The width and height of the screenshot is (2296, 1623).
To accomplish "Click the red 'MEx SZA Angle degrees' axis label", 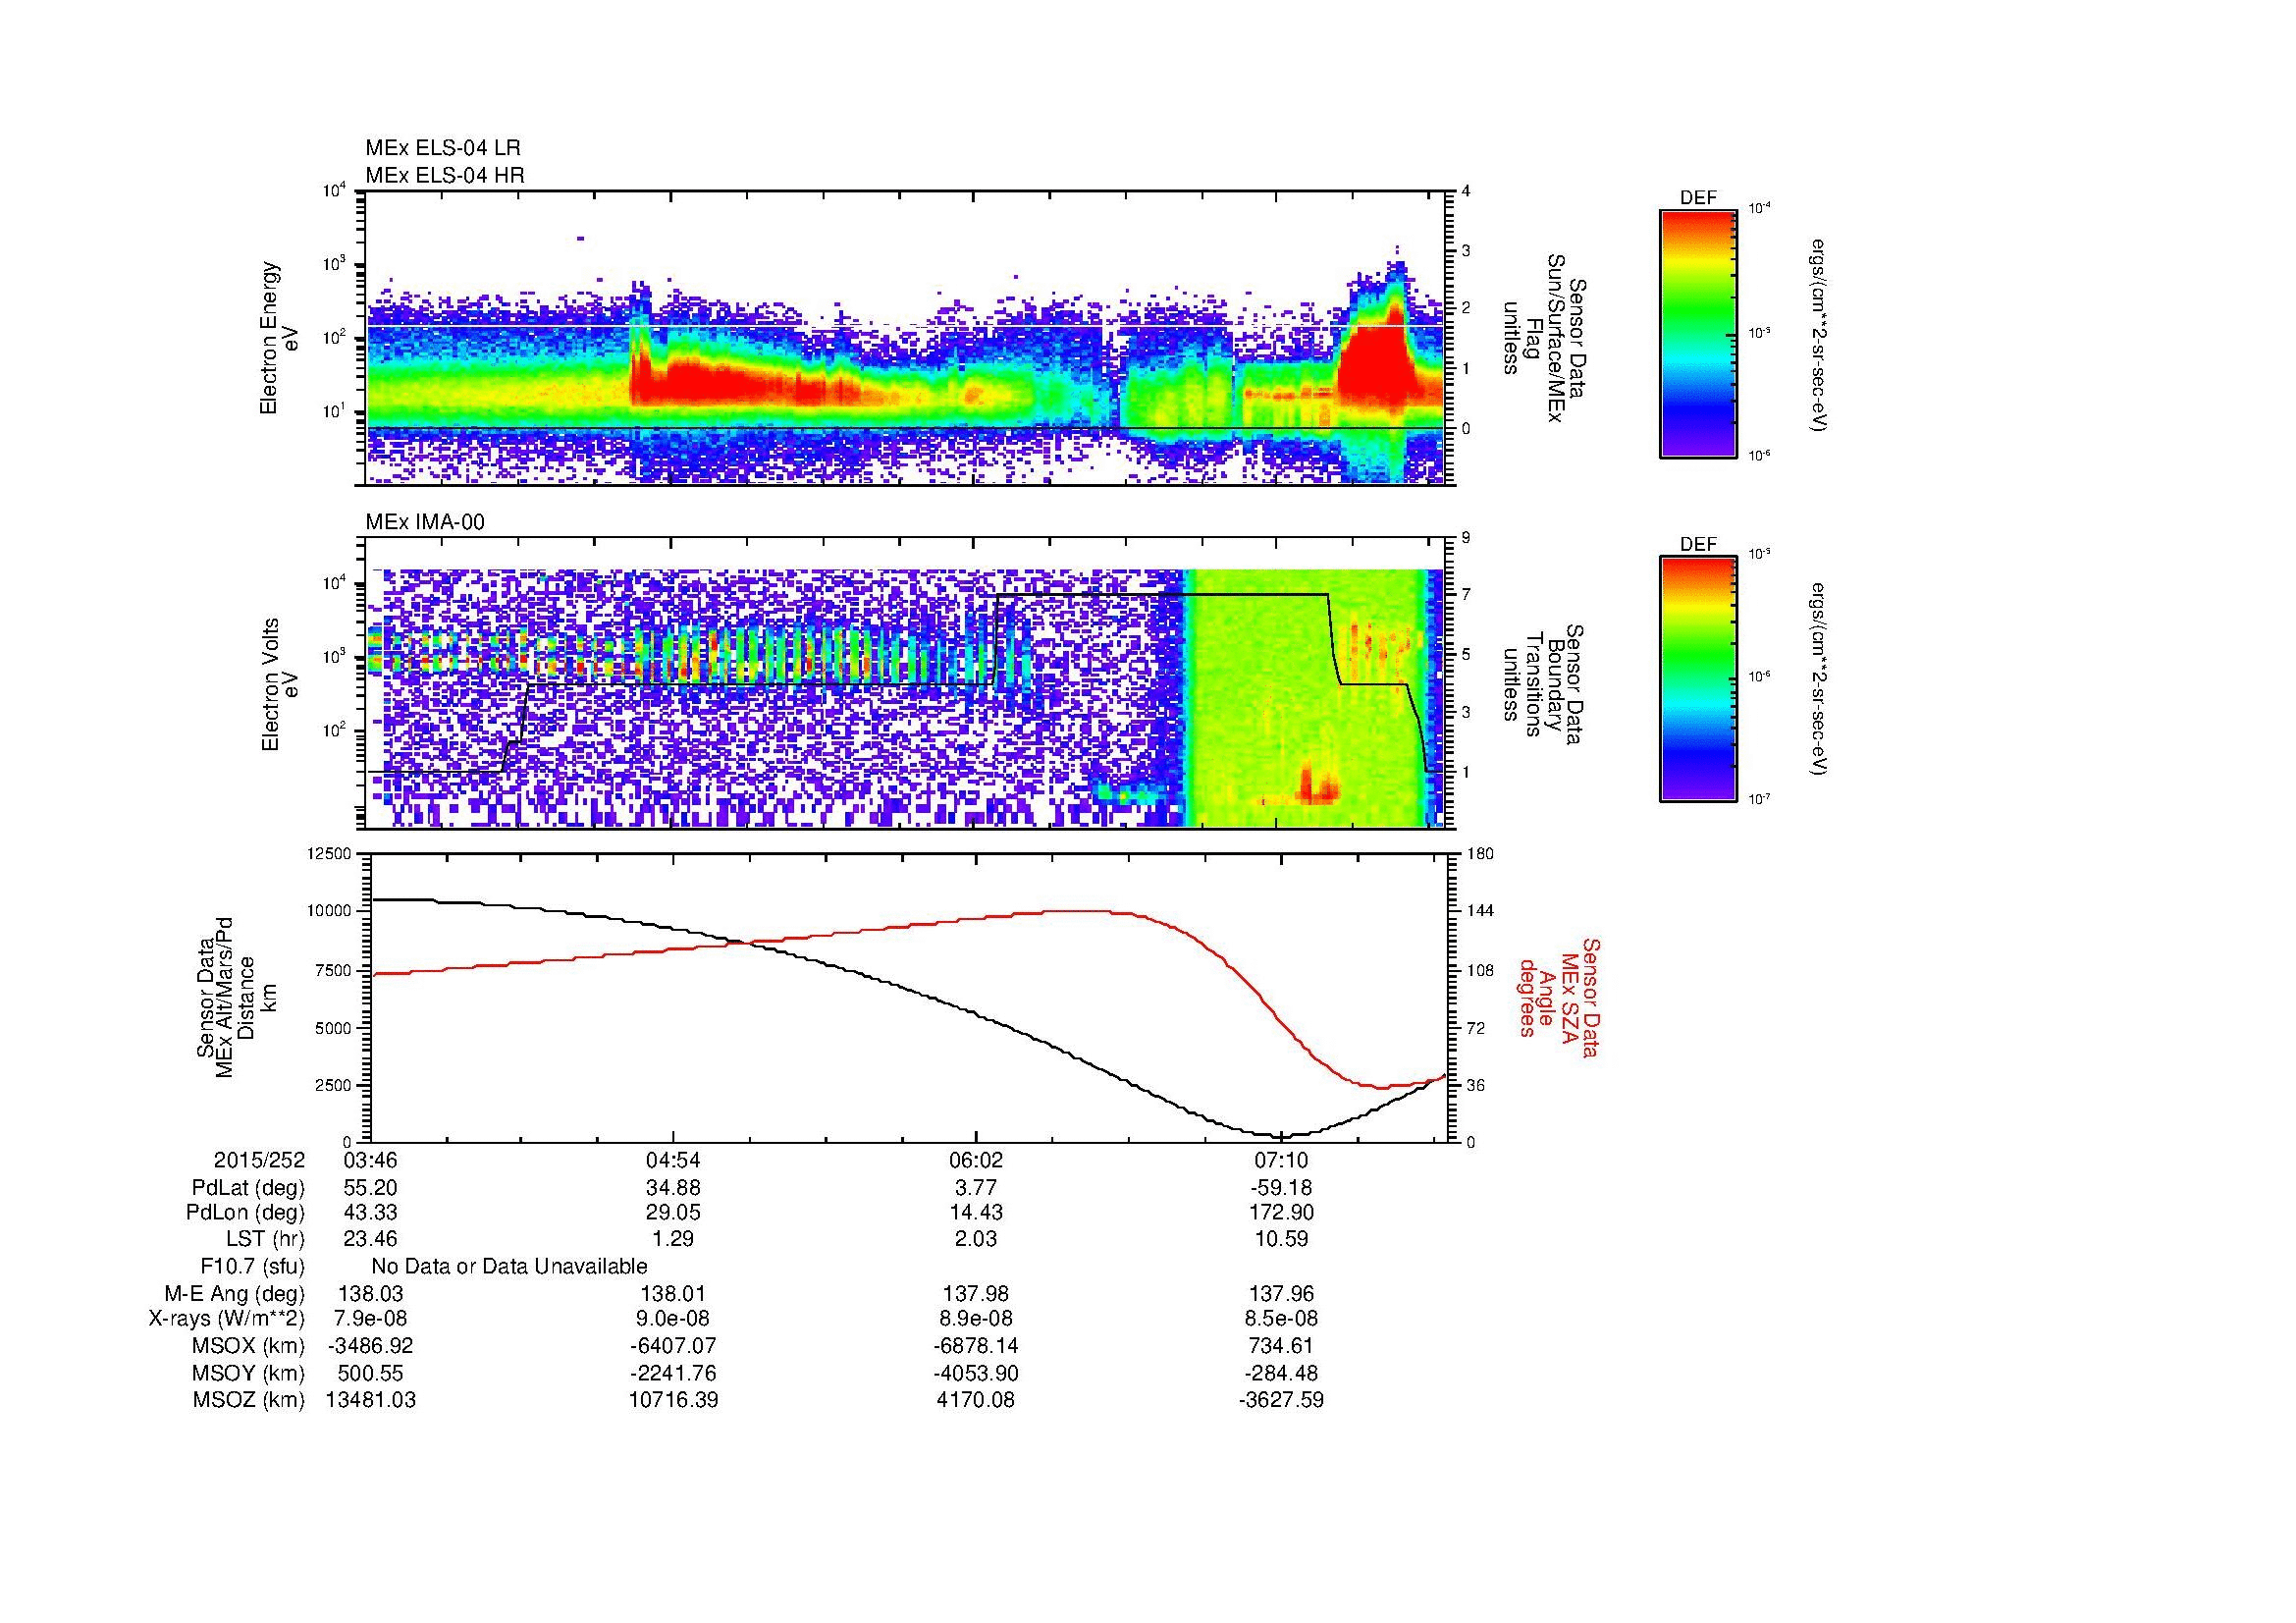I will click(1558, 997).
